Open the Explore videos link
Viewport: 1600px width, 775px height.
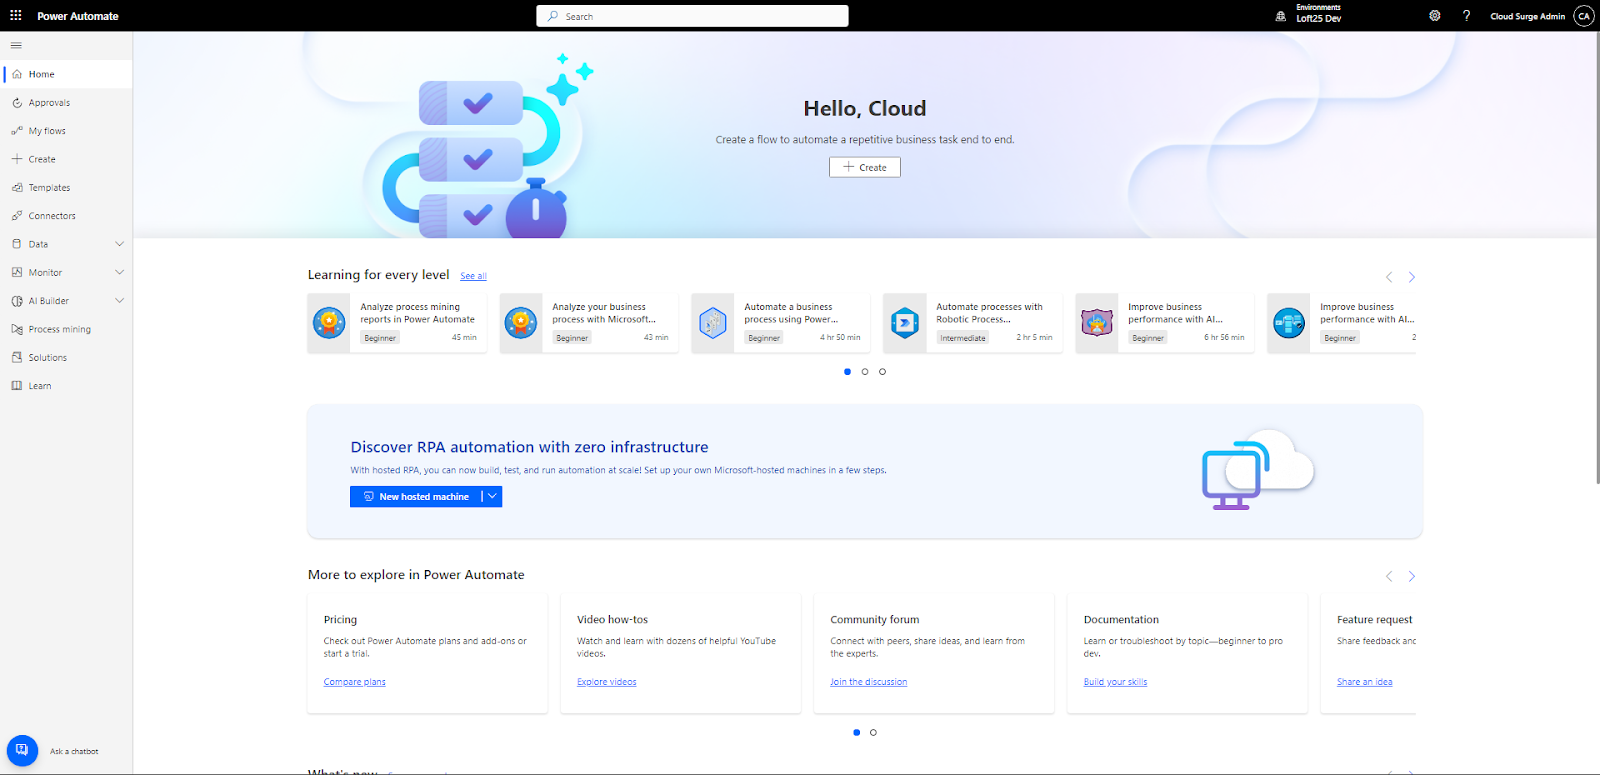(606, 682)
